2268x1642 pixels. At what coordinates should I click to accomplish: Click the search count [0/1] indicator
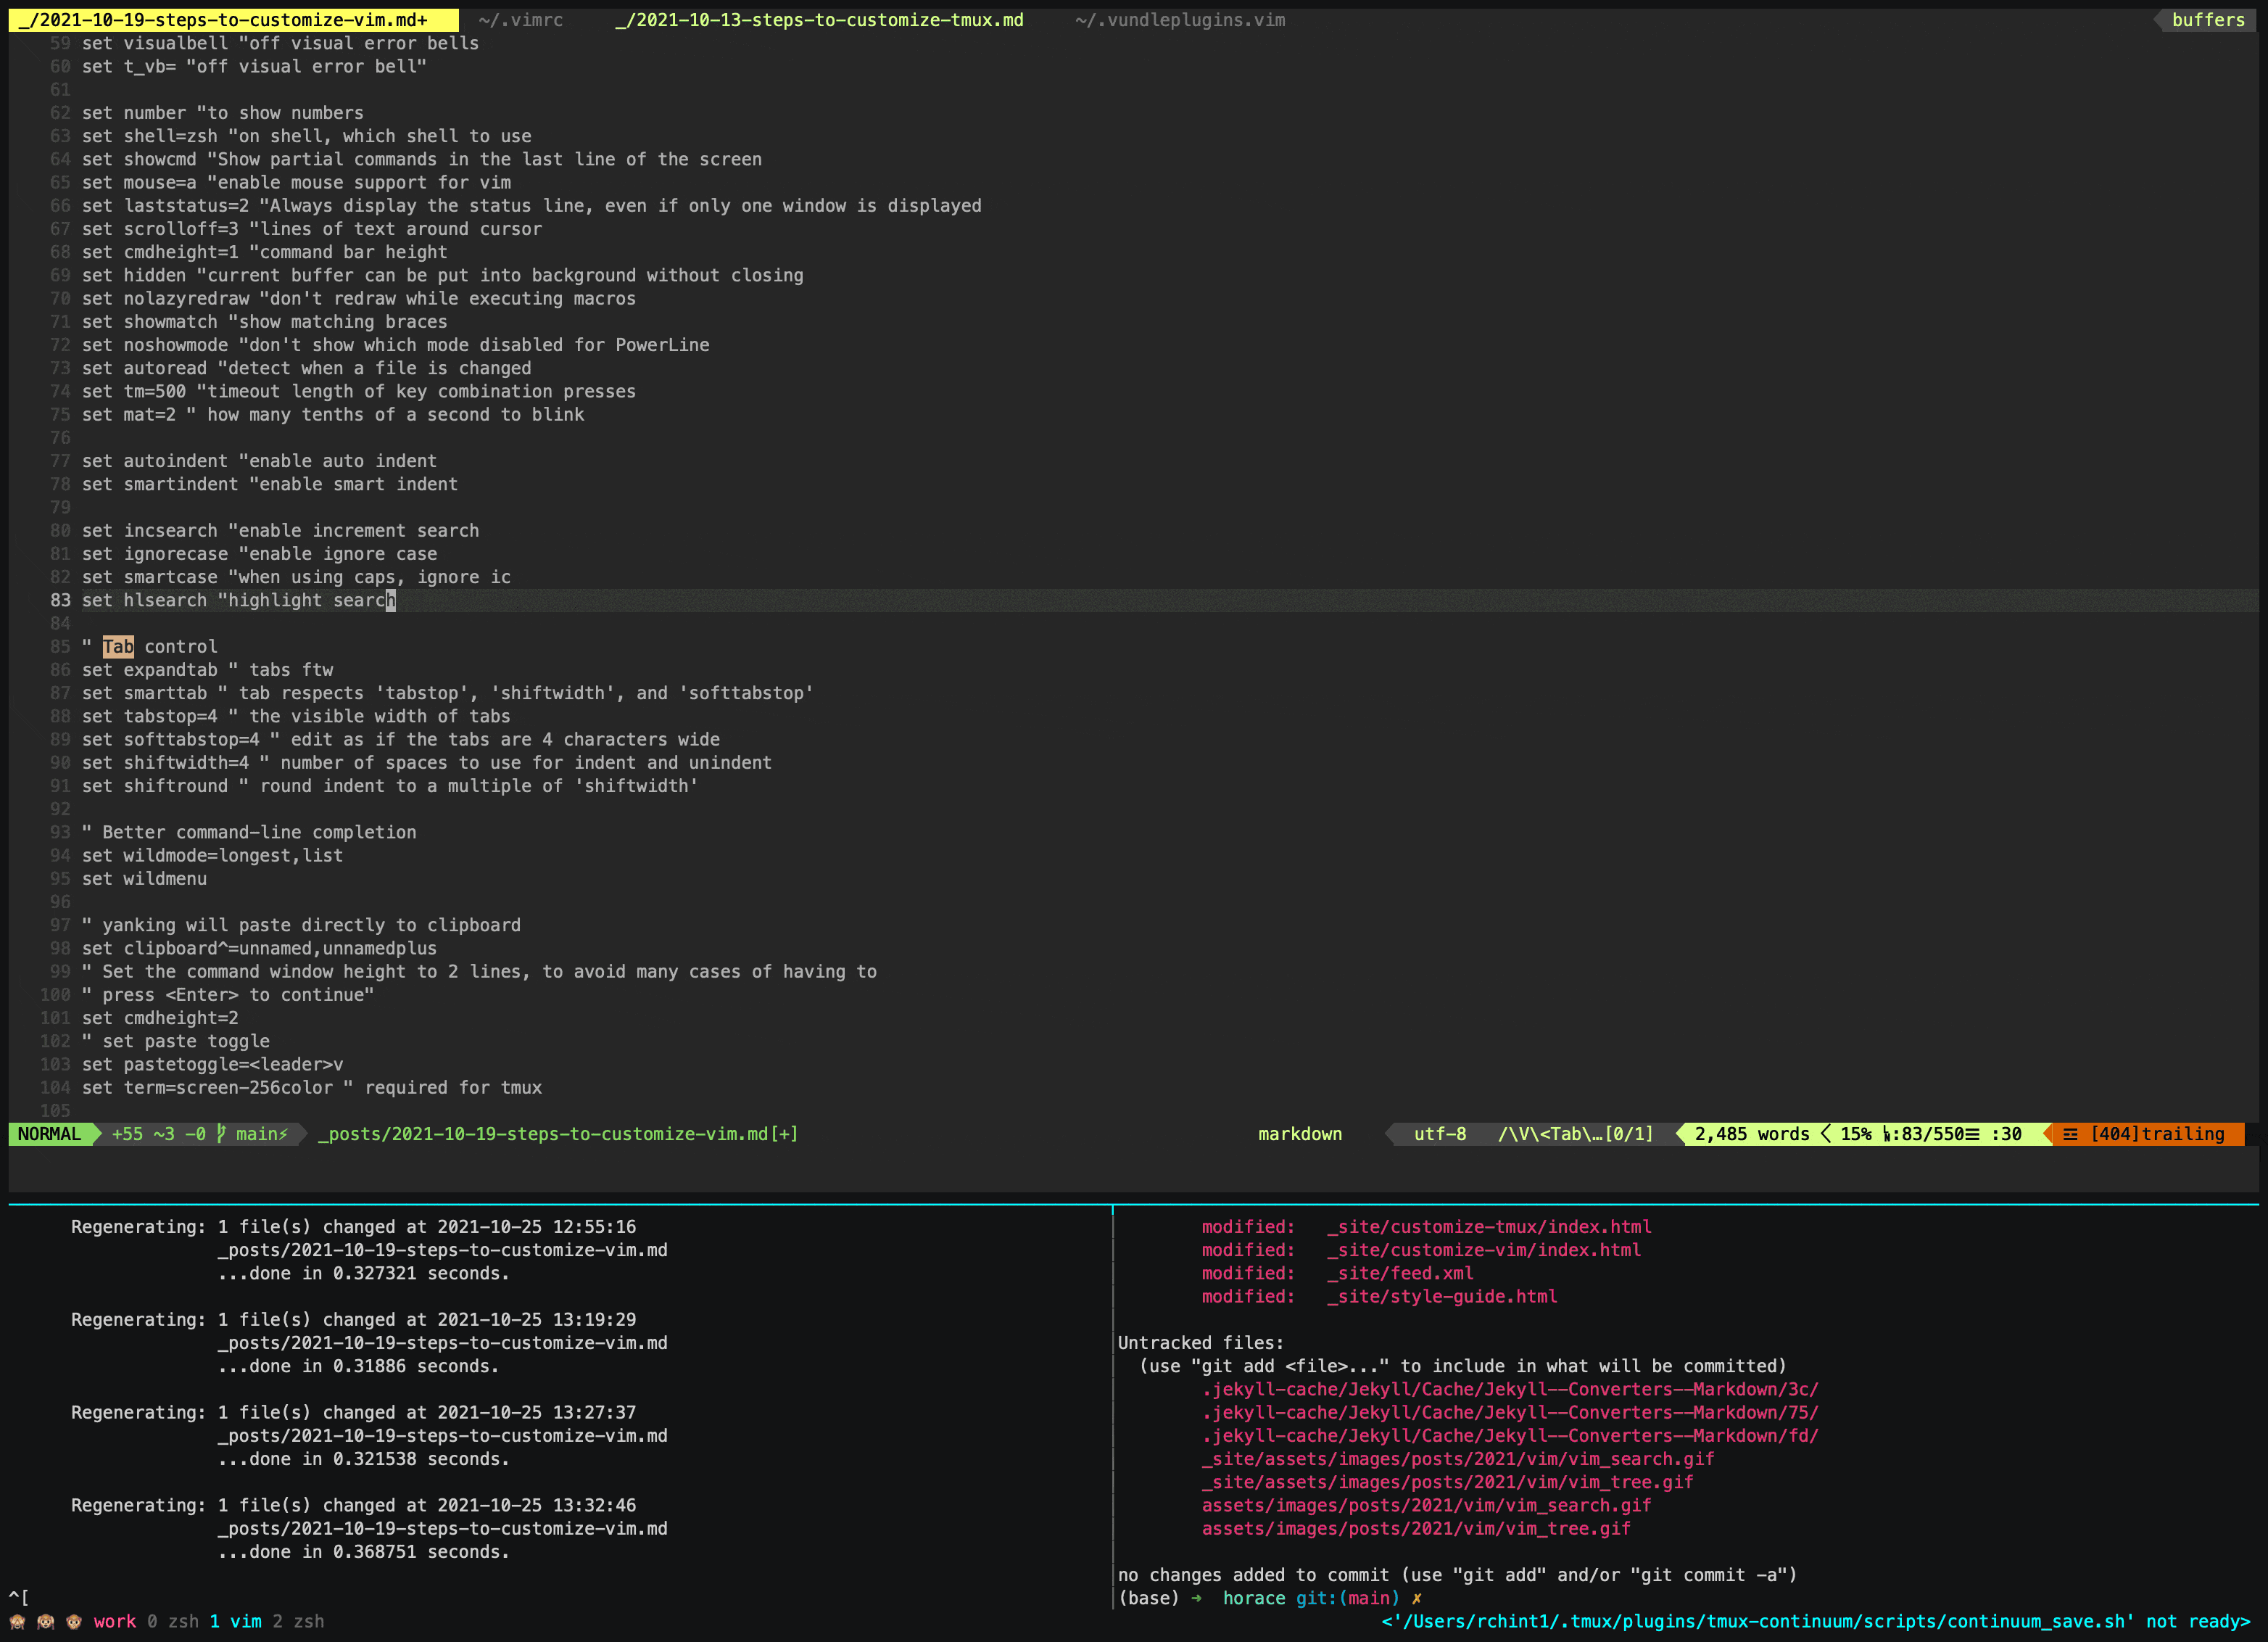[x=1629, y=1134]
